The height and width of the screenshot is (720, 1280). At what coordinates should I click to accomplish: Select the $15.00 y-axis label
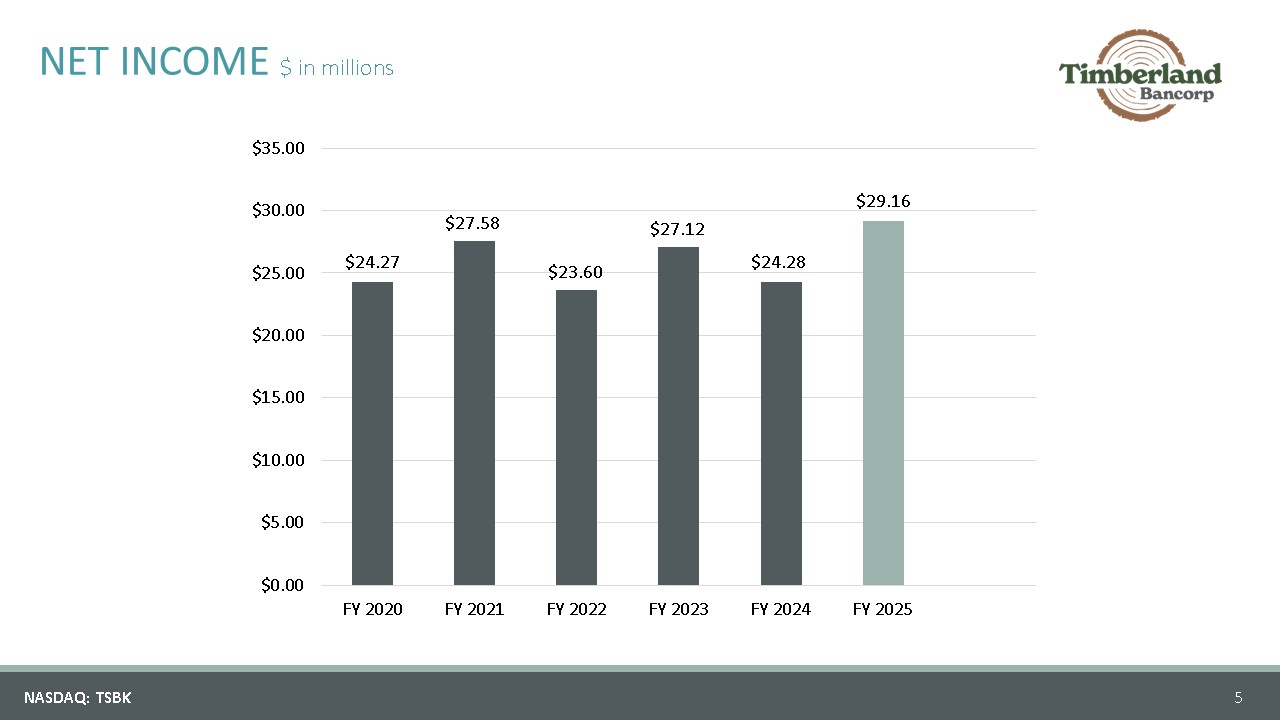(278, 397)
